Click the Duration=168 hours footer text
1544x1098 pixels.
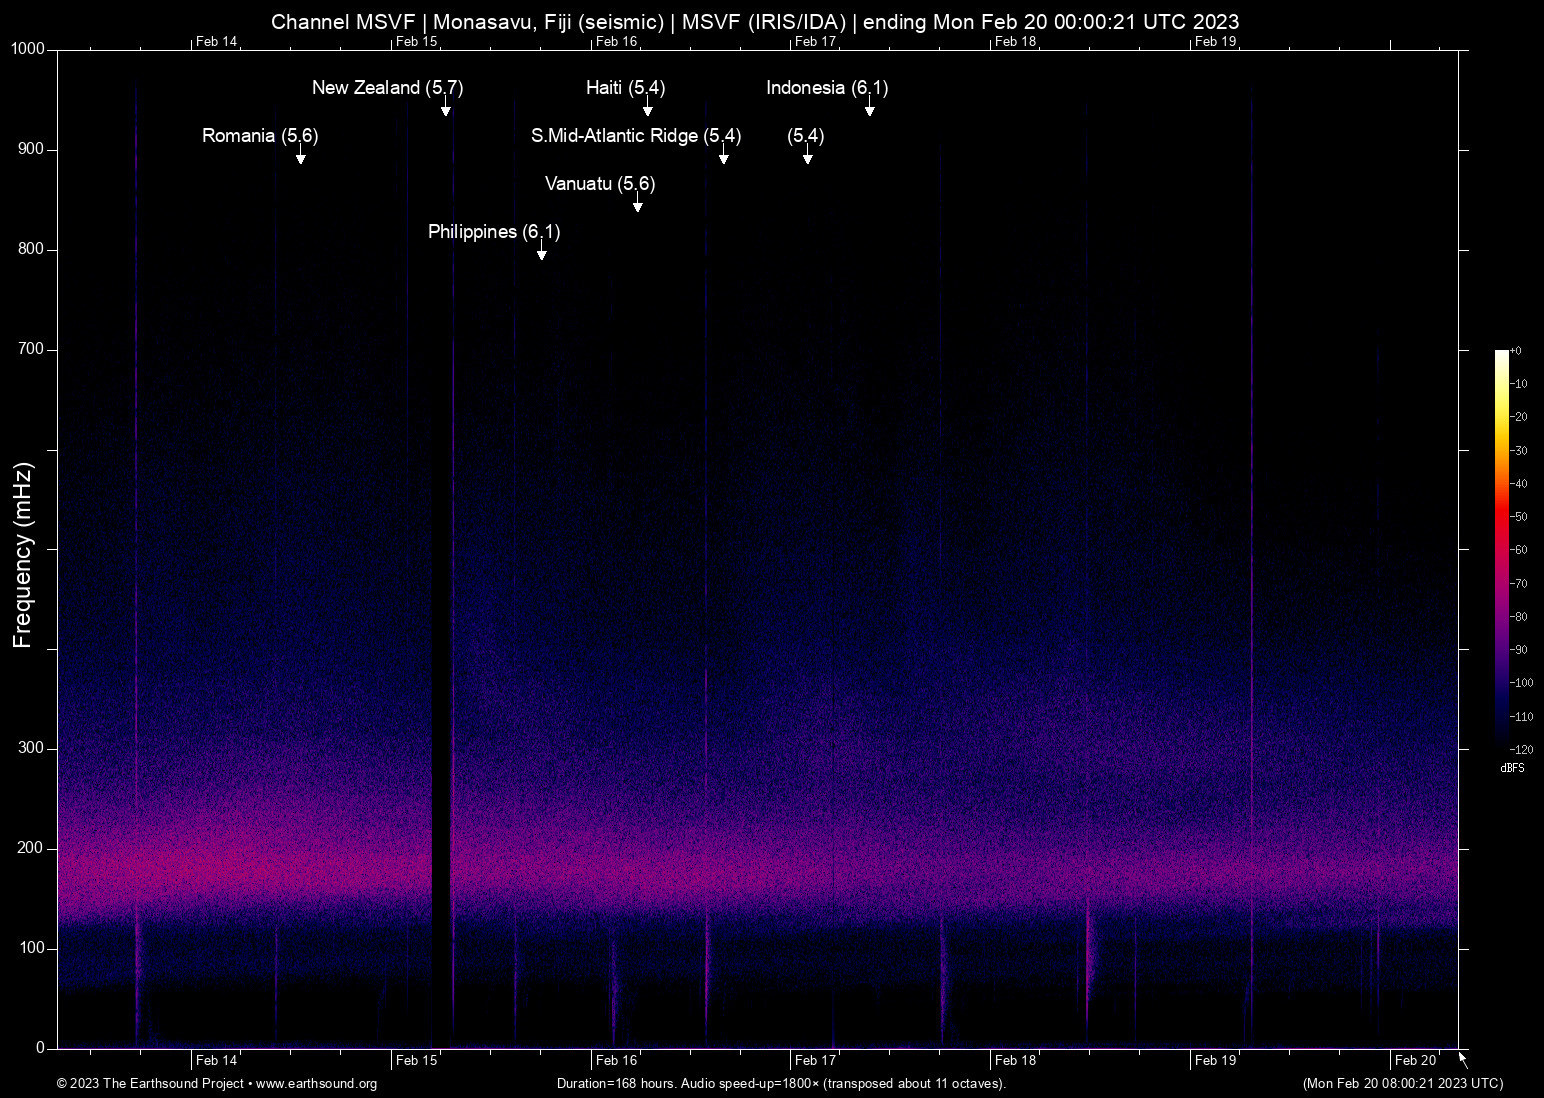coord(781,1084)
